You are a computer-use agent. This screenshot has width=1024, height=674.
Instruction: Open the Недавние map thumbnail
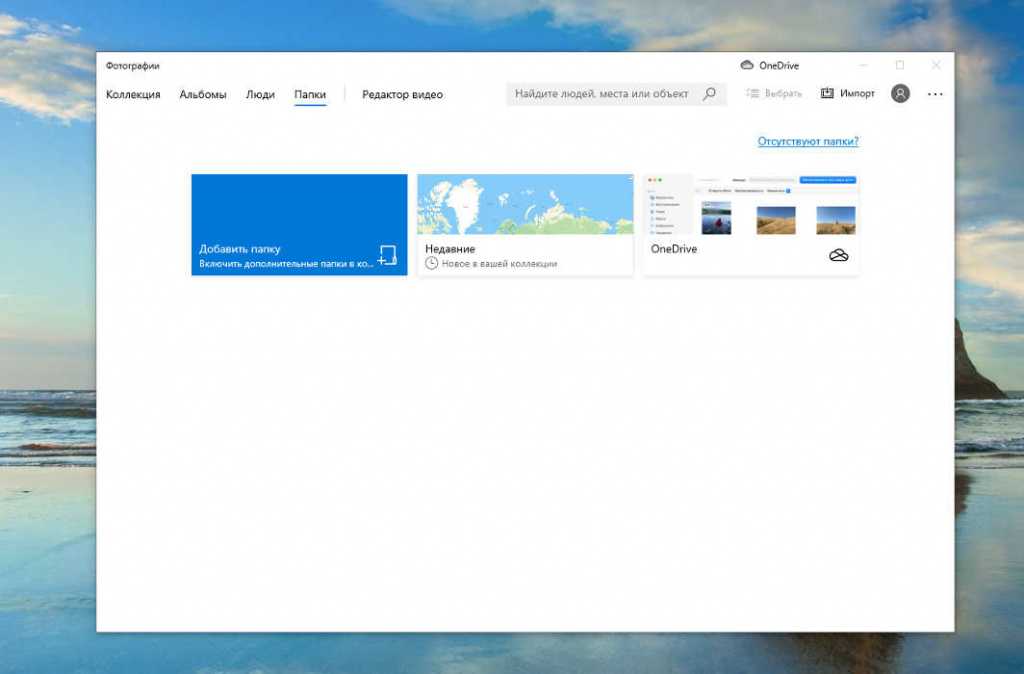525,204
